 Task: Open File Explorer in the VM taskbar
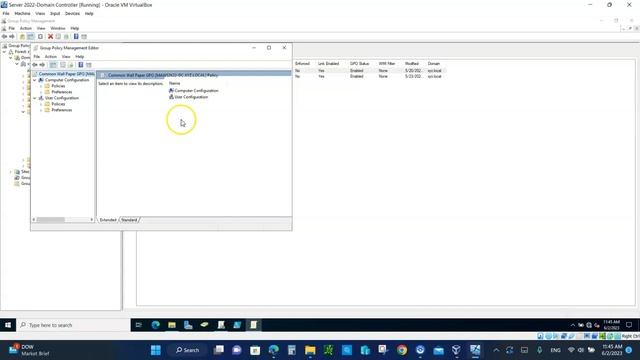[x=172, y=325]
